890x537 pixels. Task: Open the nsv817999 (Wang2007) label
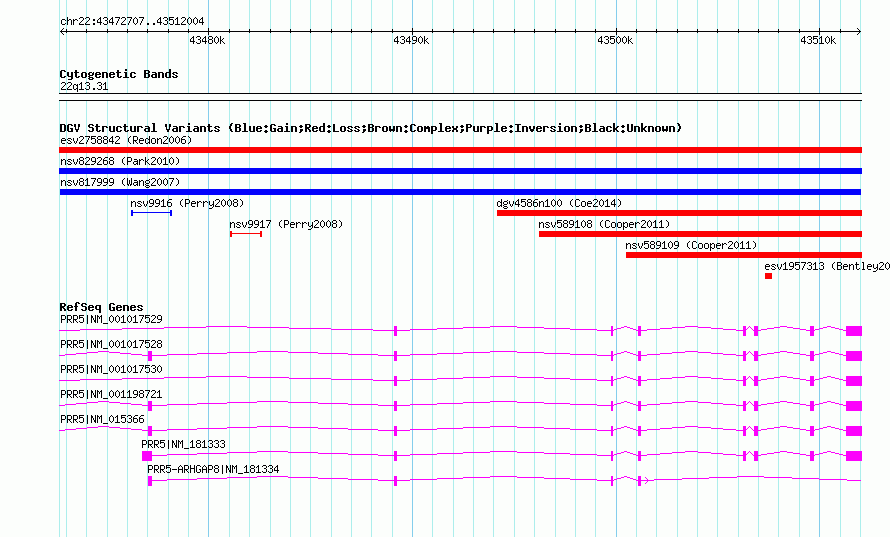point(120,182)
